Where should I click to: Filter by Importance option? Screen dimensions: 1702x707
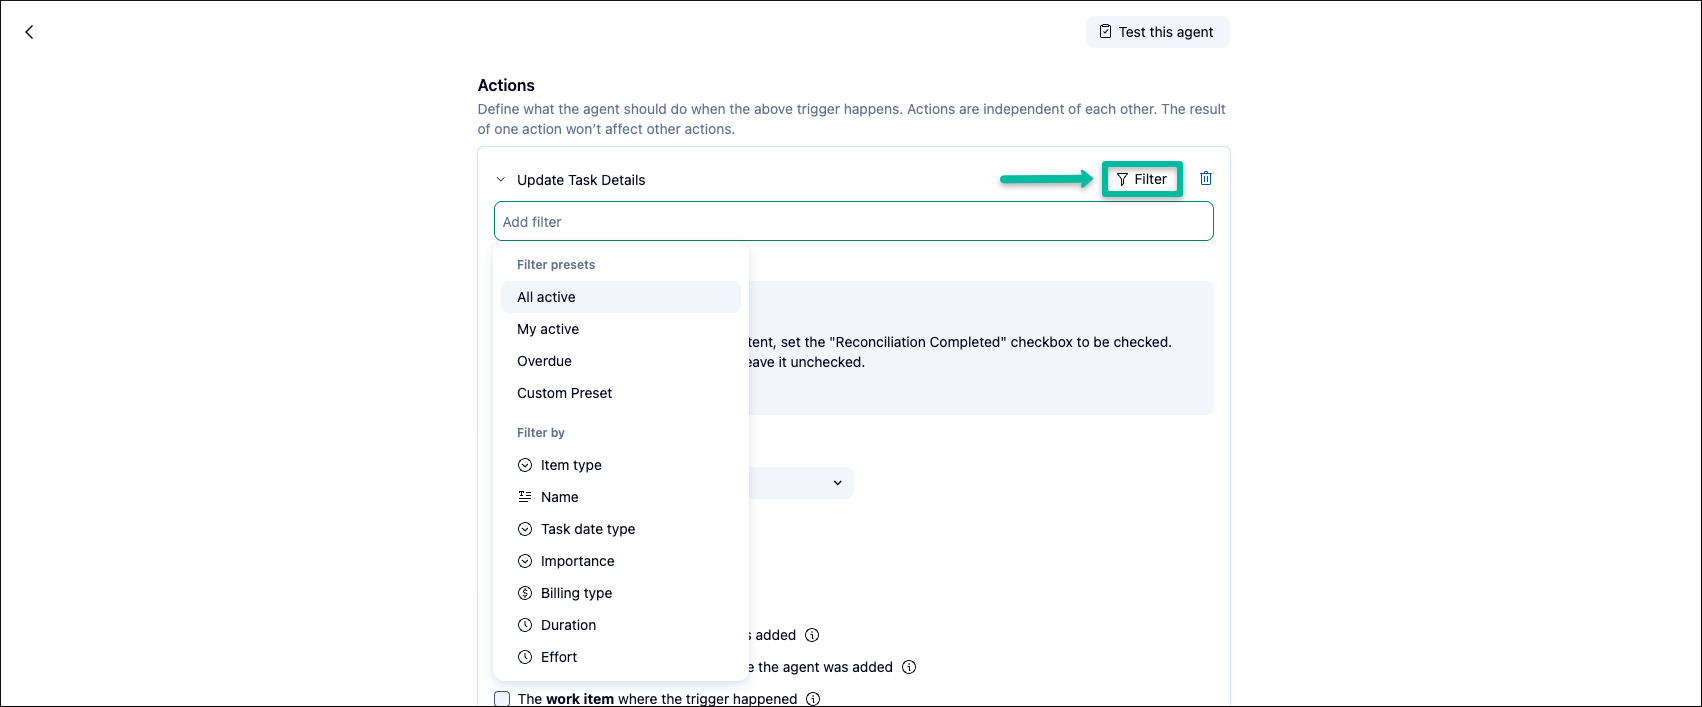(577, 561)
